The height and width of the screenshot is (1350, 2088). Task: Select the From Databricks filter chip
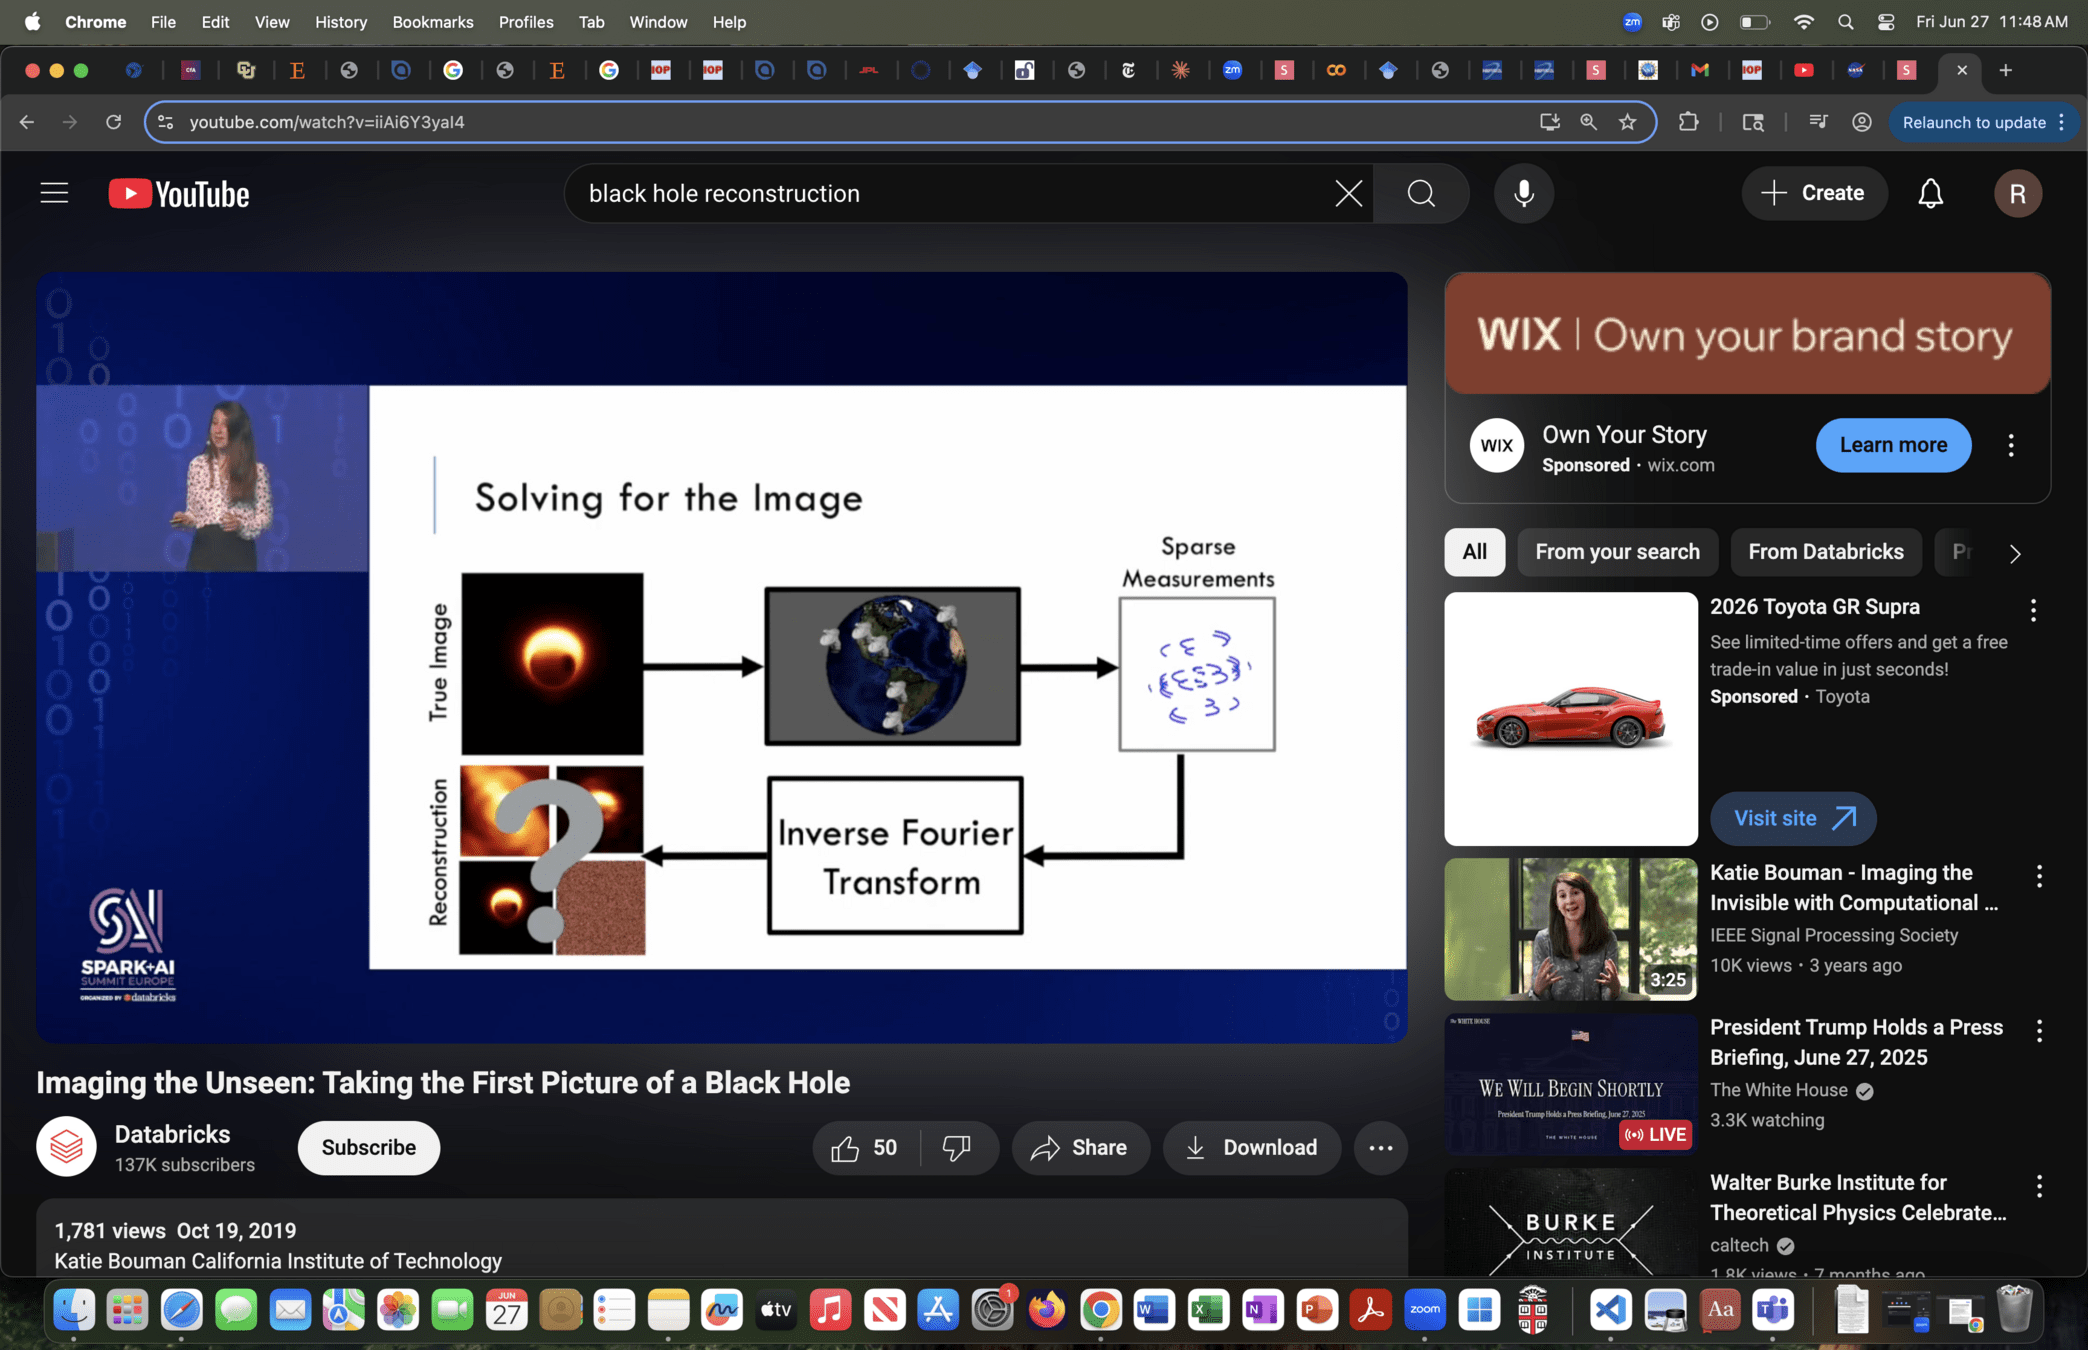tap(1825, 552)
